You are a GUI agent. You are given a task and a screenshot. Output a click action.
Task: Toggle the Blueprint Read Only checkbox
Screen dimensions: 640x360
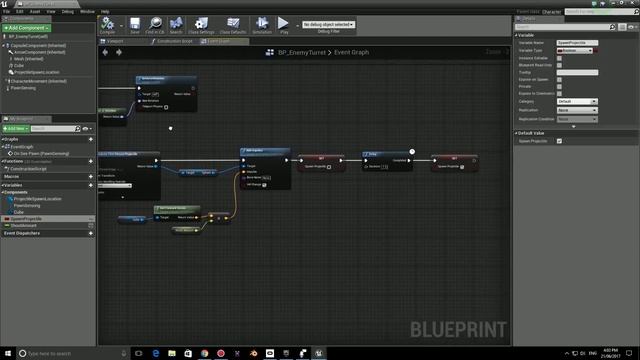pyautogui.click(x=559, y=65)
